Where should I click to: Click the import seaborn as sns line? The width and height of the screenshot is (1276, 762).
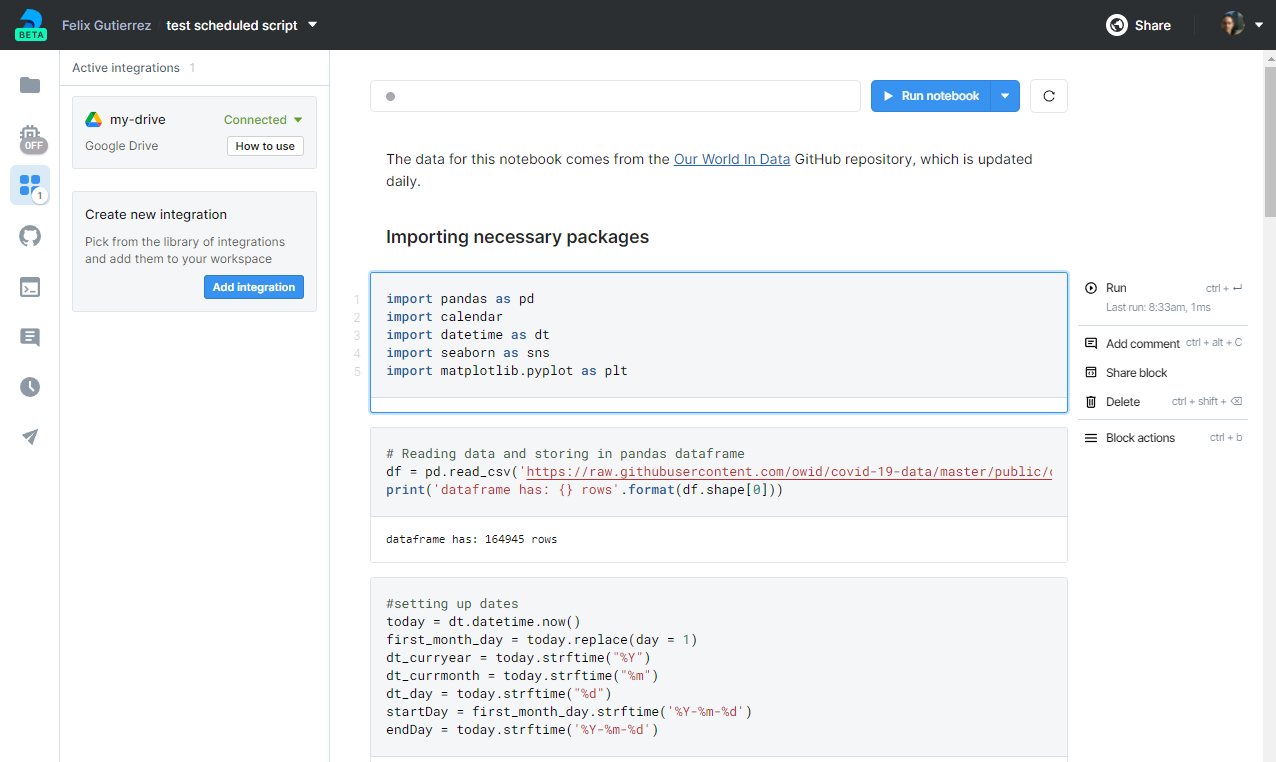point(468,353)
